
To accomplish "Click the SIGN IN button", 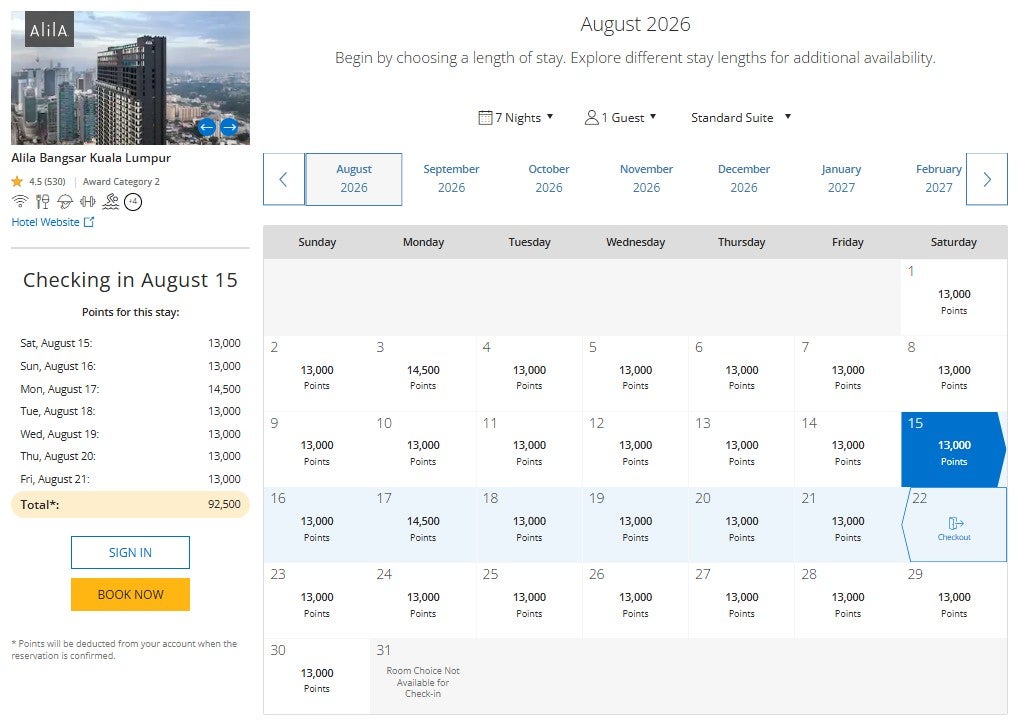I will pos(129,552).
